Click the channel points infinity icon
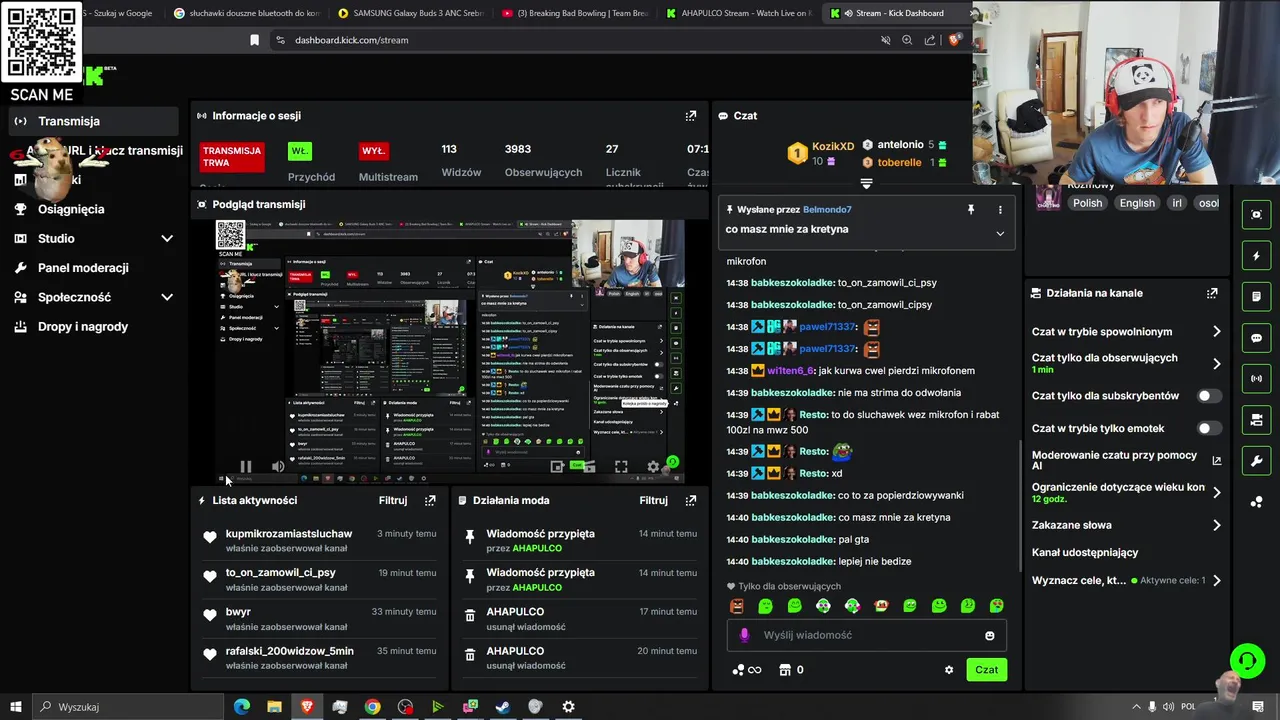 (747, 670)
